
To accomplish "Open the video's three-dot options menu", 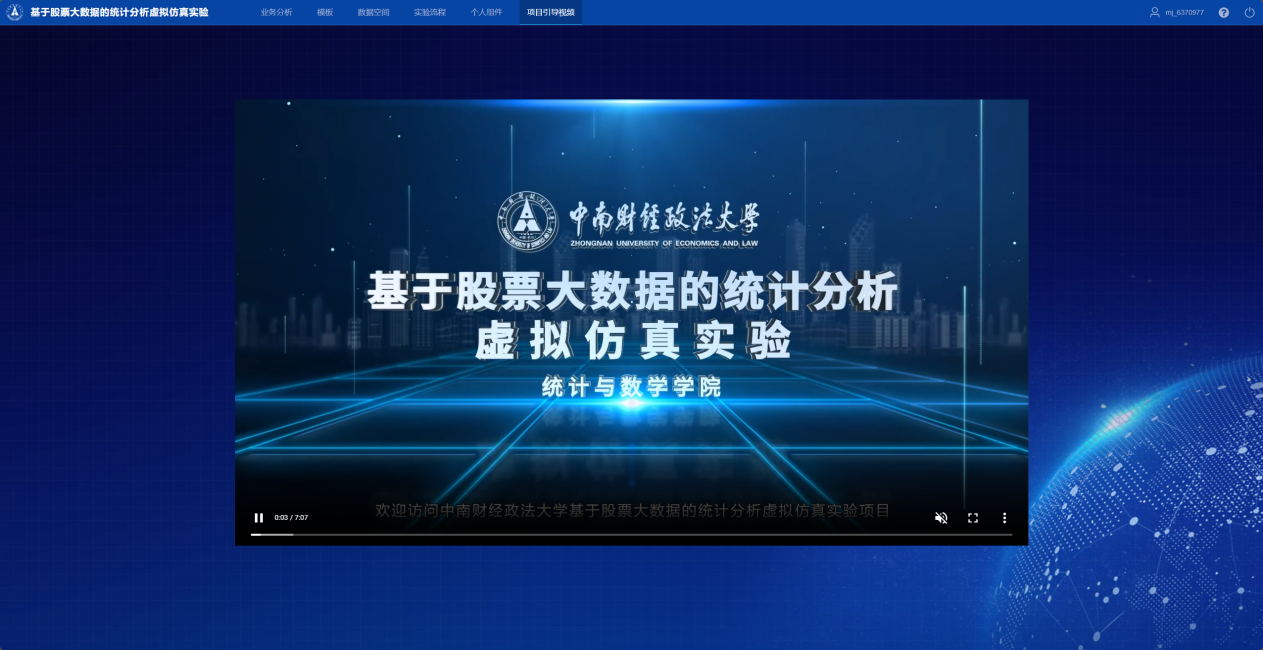I will pyautogui.click(x=1005, y=518).
